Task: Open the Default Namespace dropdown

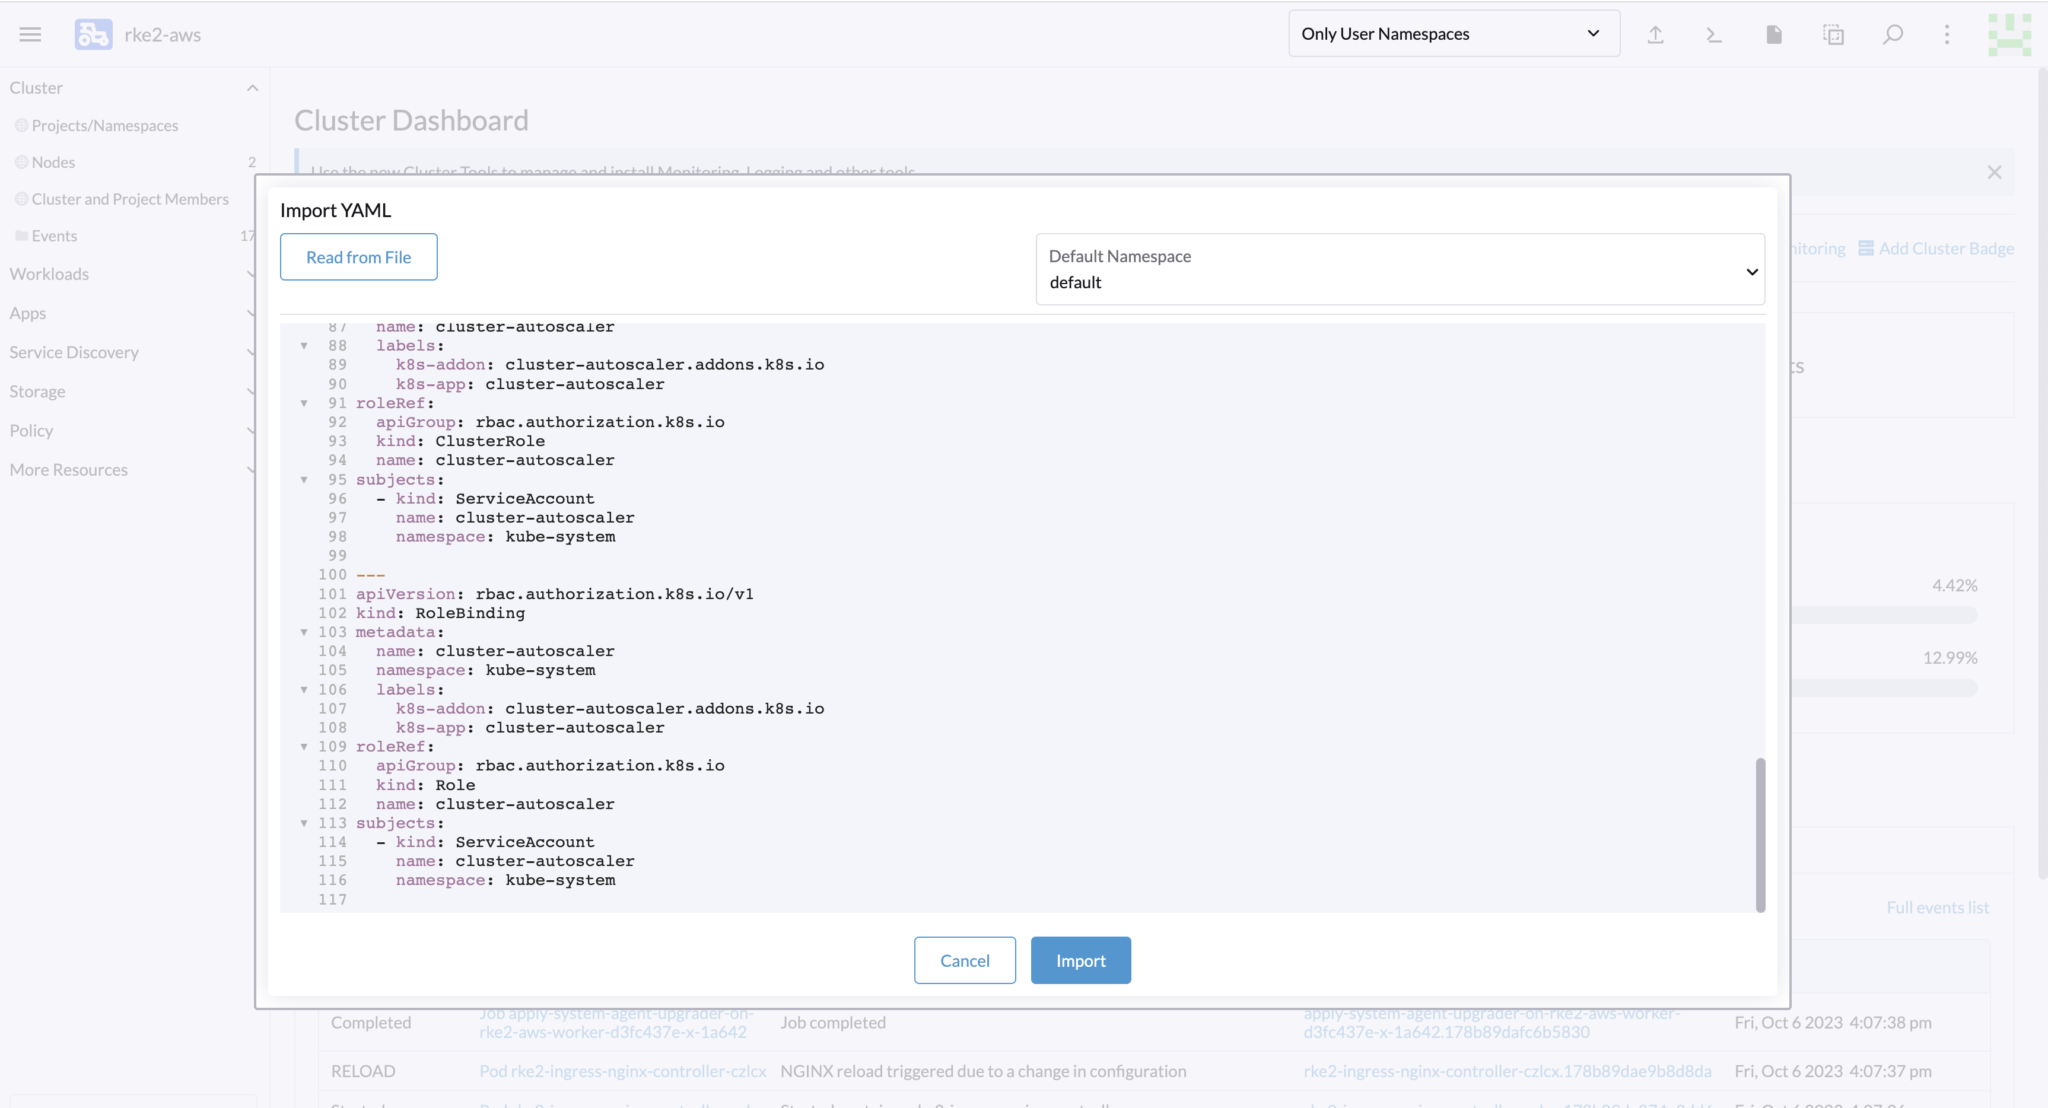Action: (1400, 270)
